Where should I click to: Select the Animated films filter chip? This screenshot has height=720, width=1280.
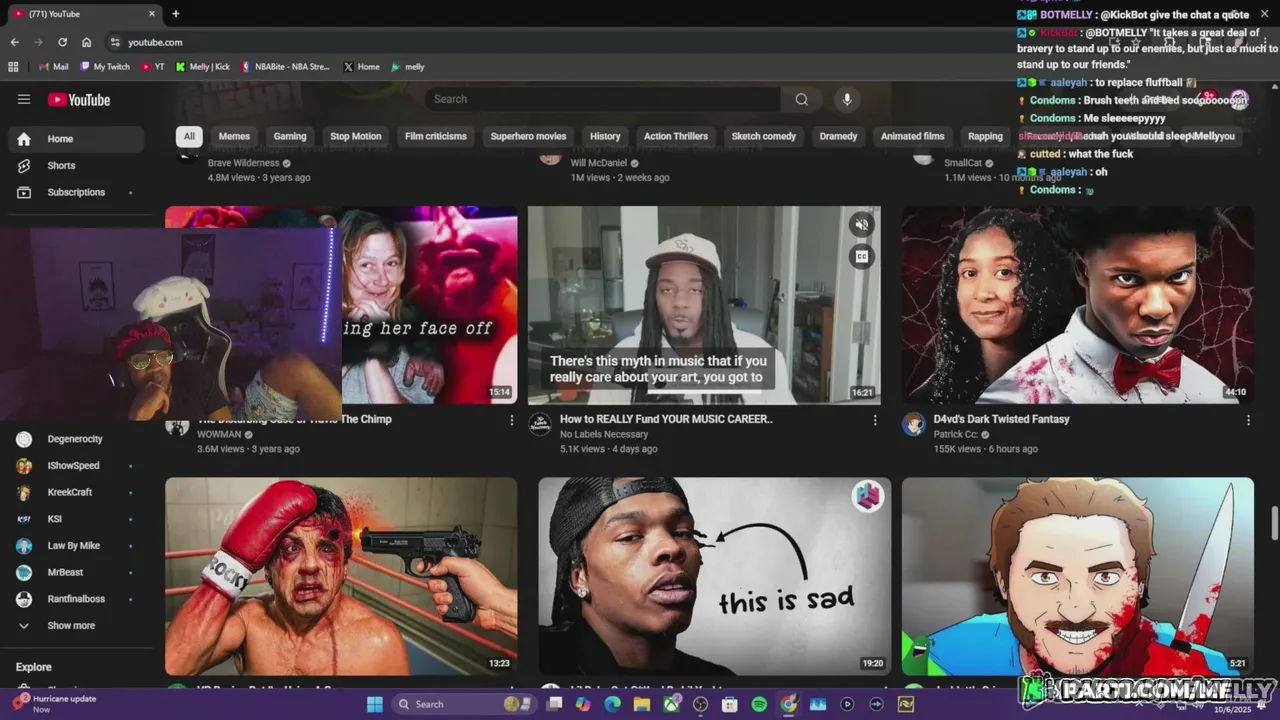coord(913,137)
